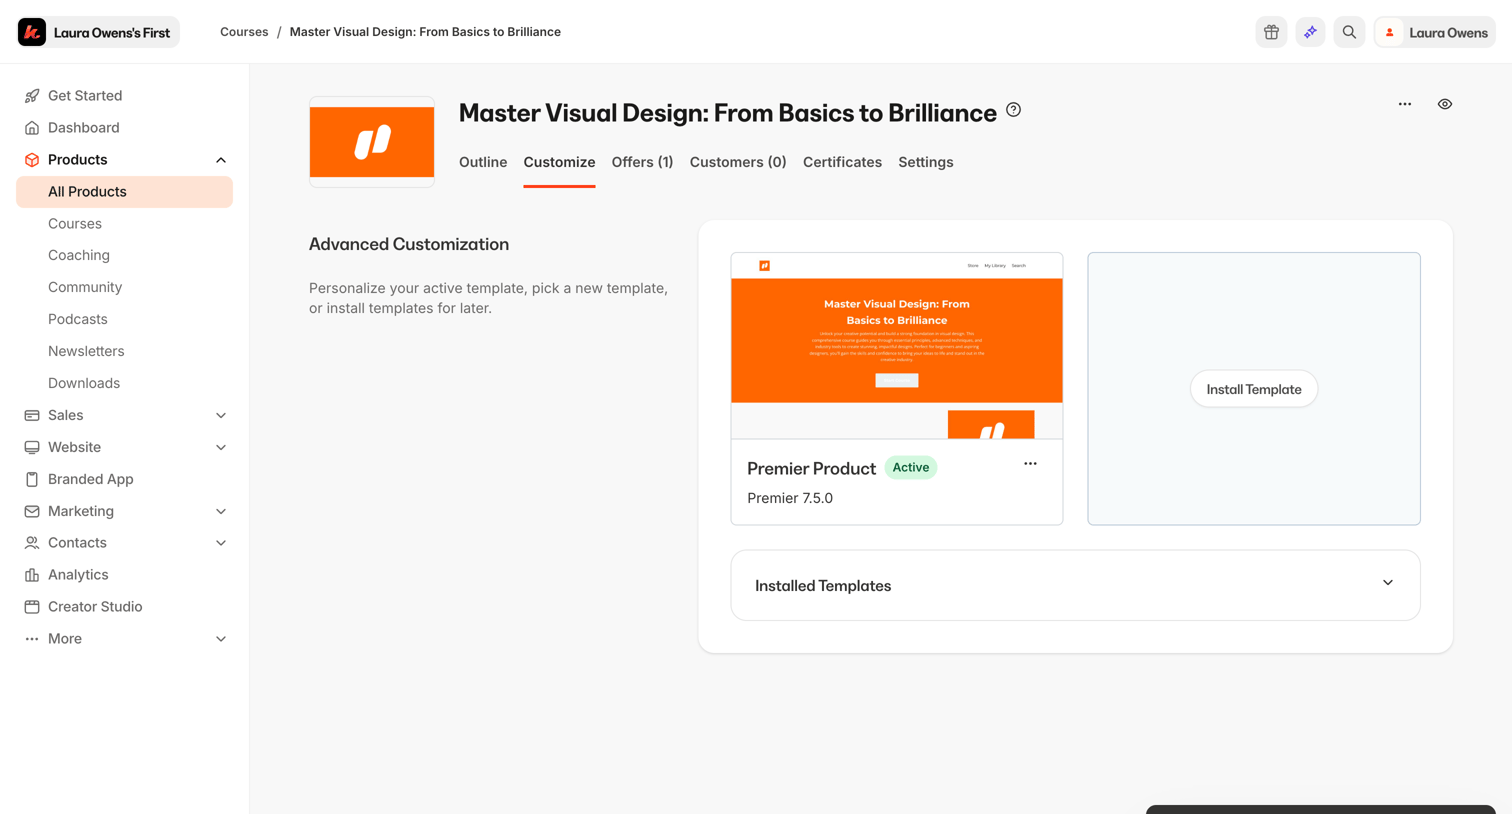
Task: Open Premier Product template options ellipsis
Action: [x=1030, y=464]
